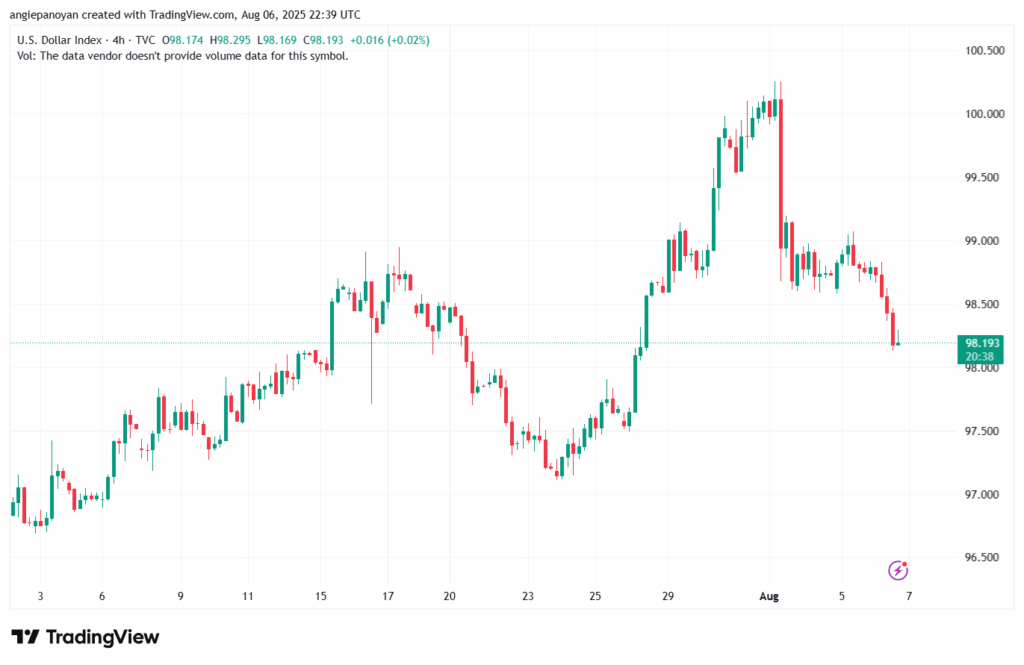Screen dimensions: 1024x665
Task: Click the TradingView logo at bottom left
Action: pos(85,637)
